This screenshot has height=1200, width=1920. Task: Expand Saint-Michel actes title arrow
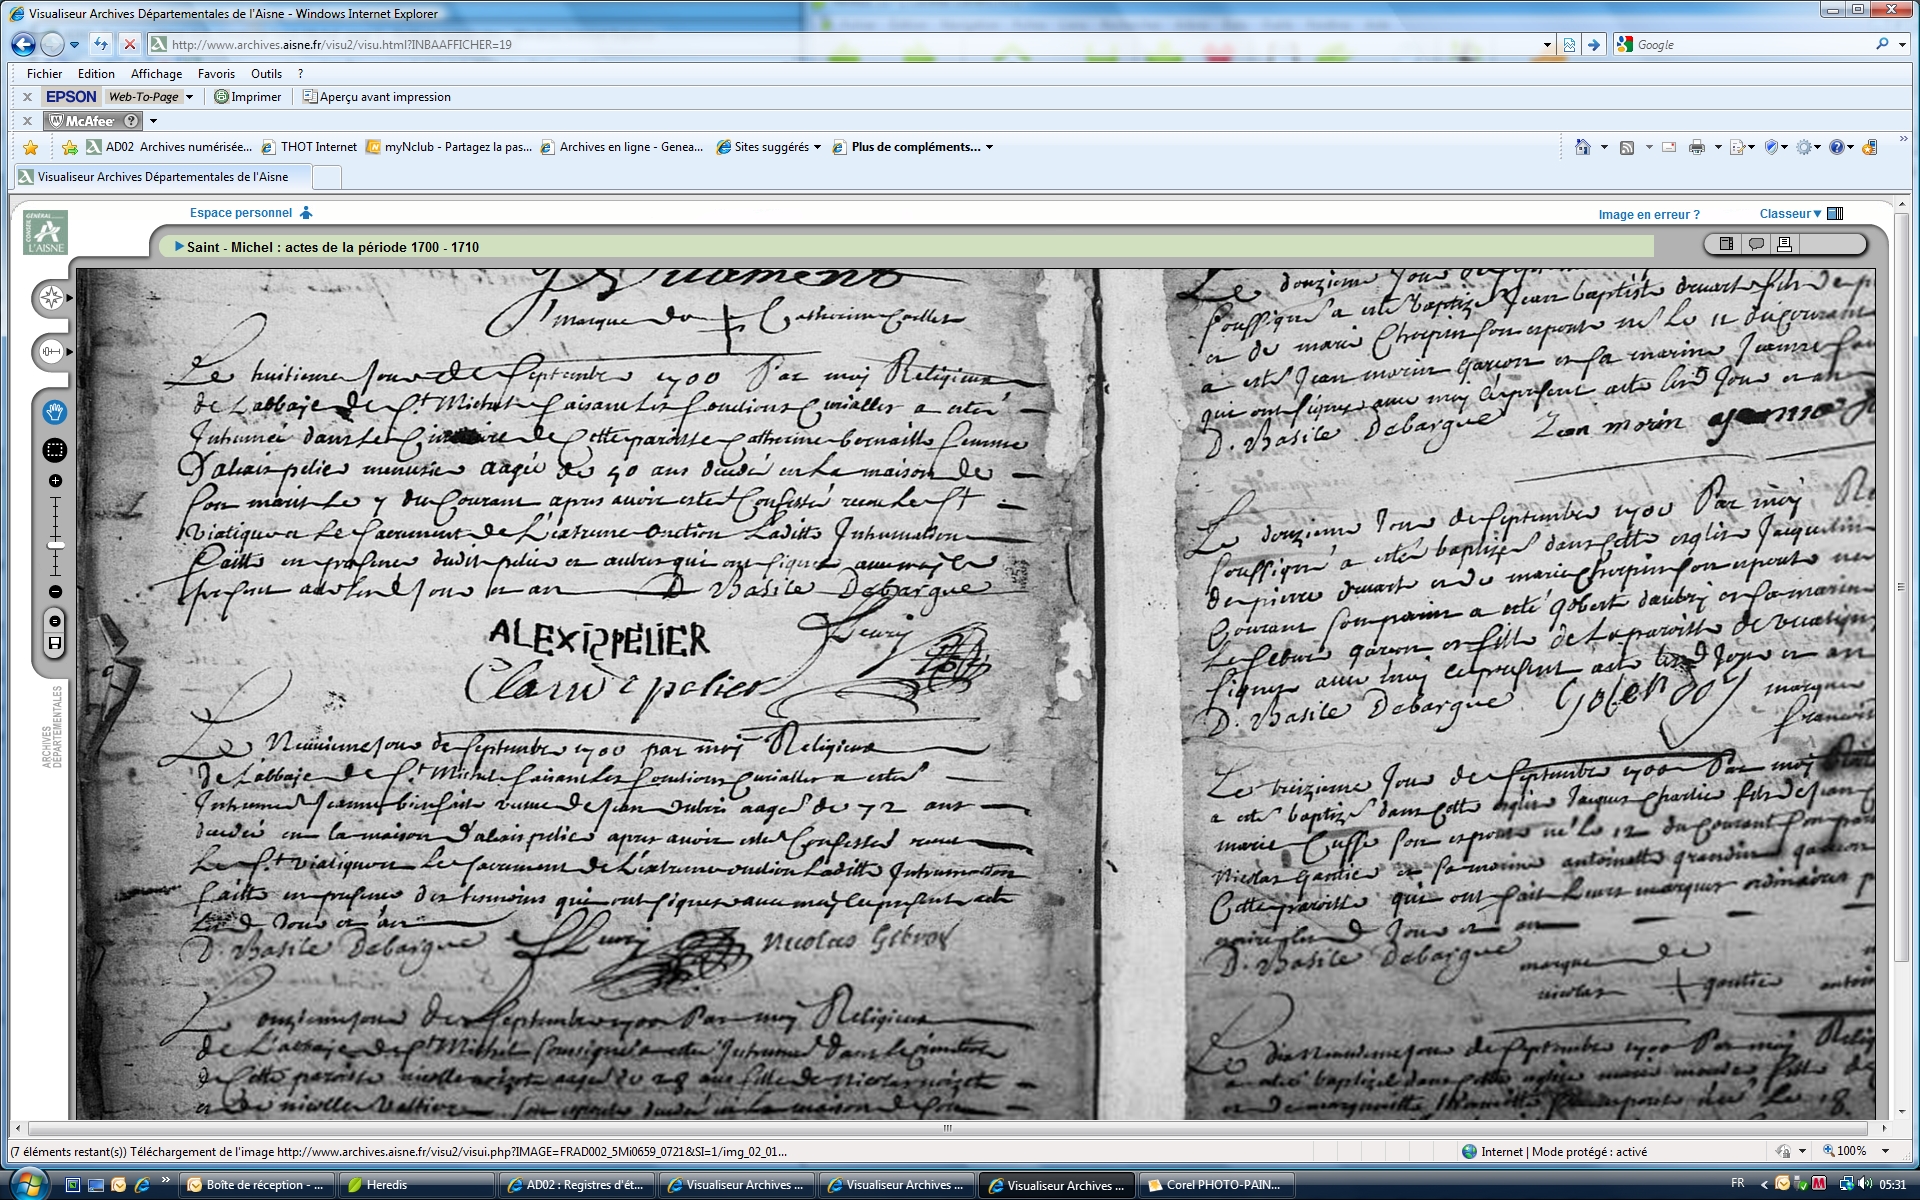point(179,246)
